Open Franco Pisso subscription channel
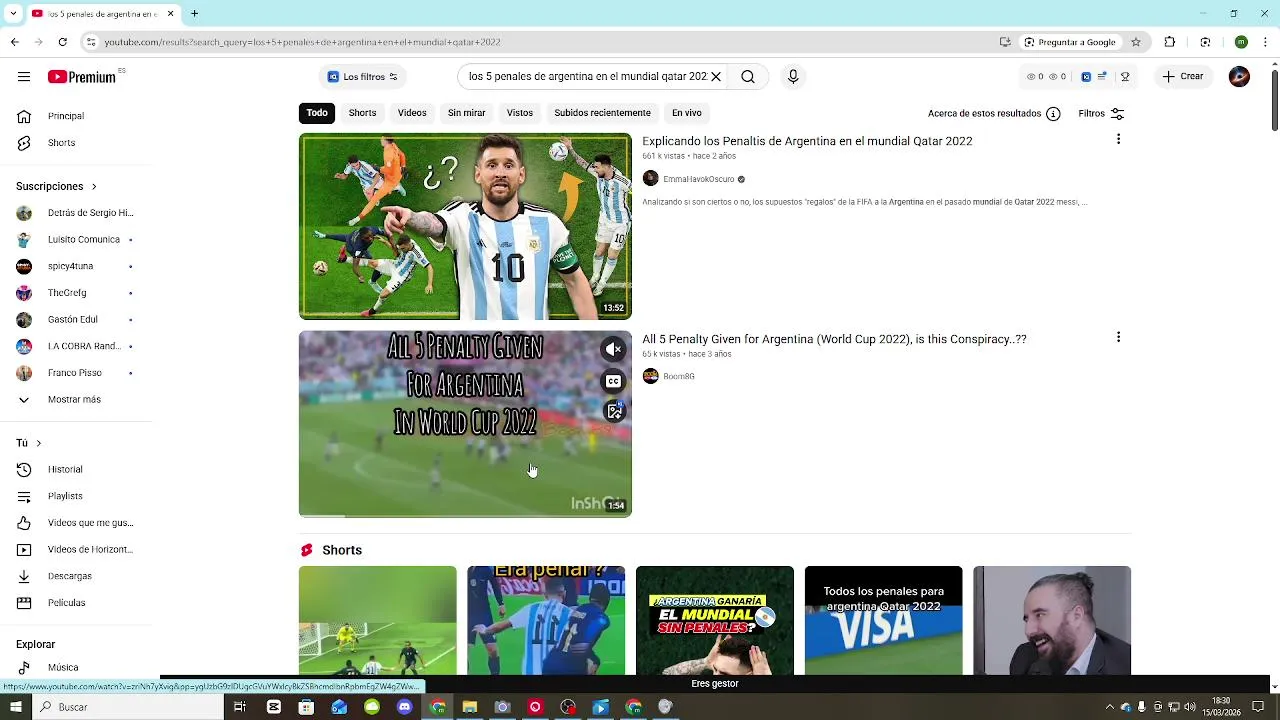Screen dimensions: 1280x720 coord(75,373)
